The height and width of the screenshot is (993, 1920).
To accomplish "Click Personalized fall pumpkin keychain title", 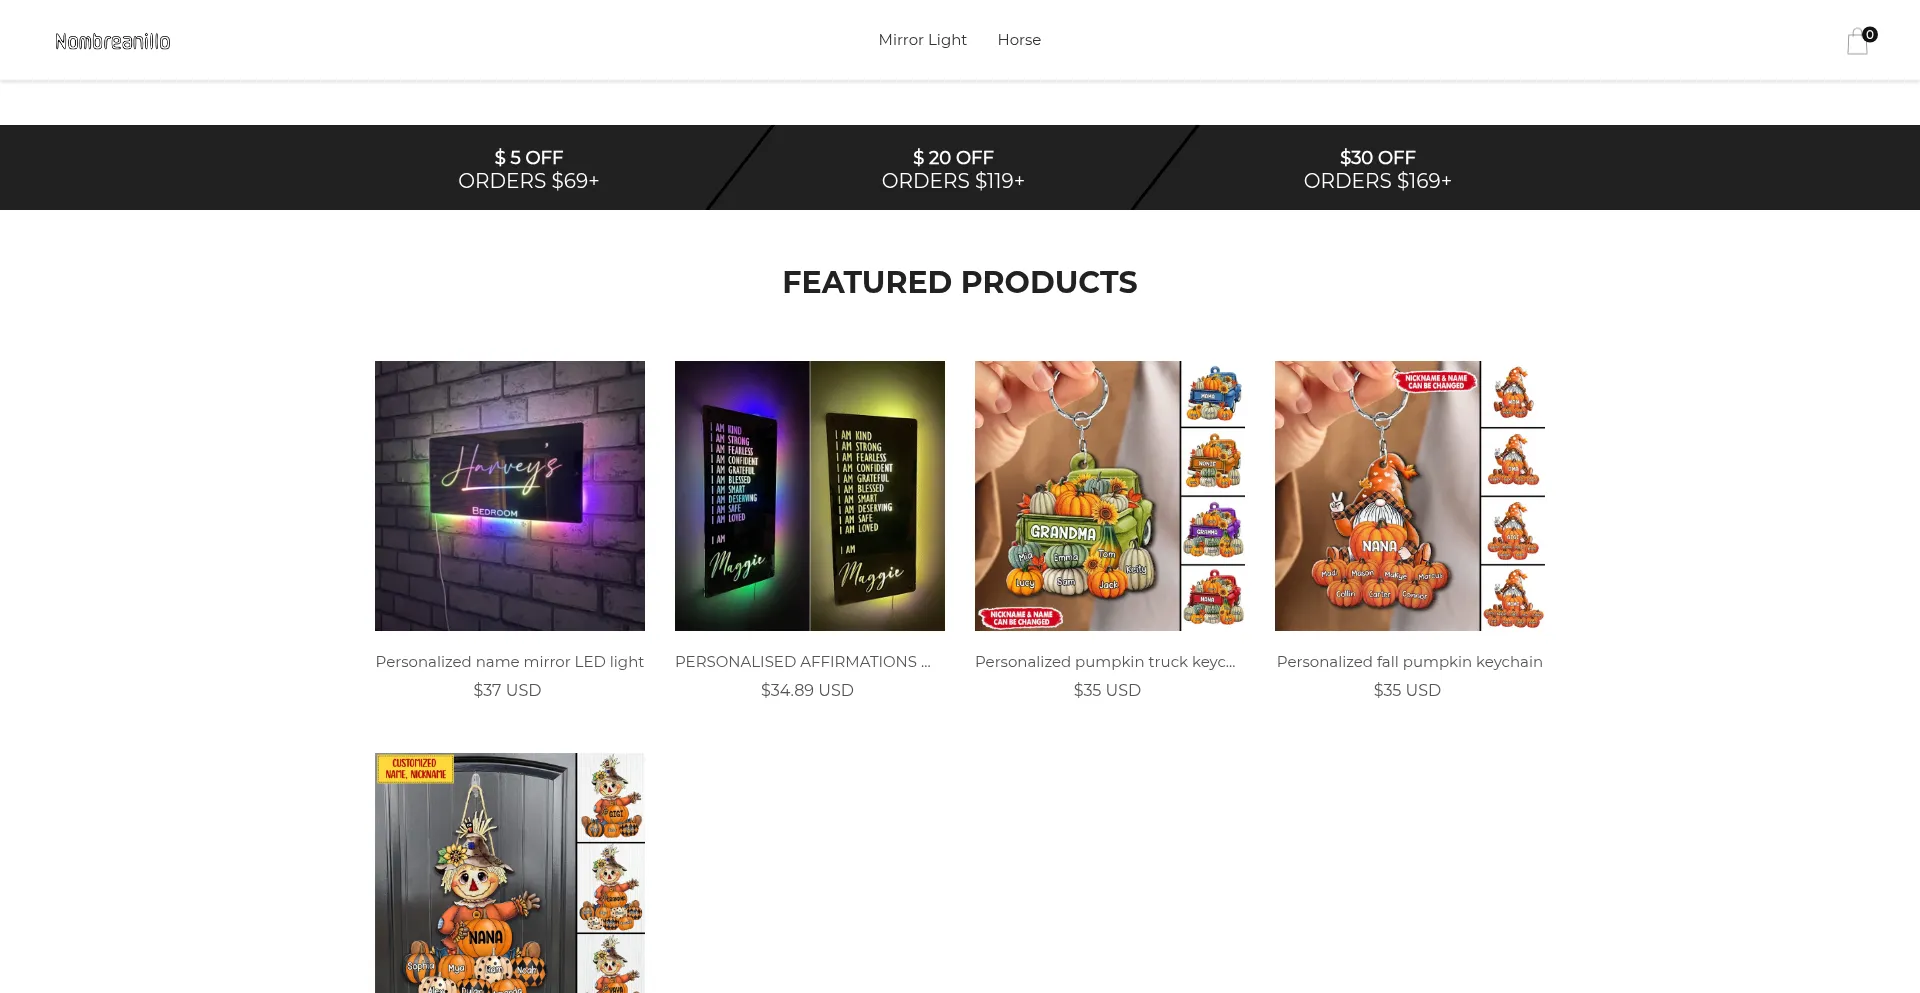I will pyautogui.click(x=1410, y=662).
